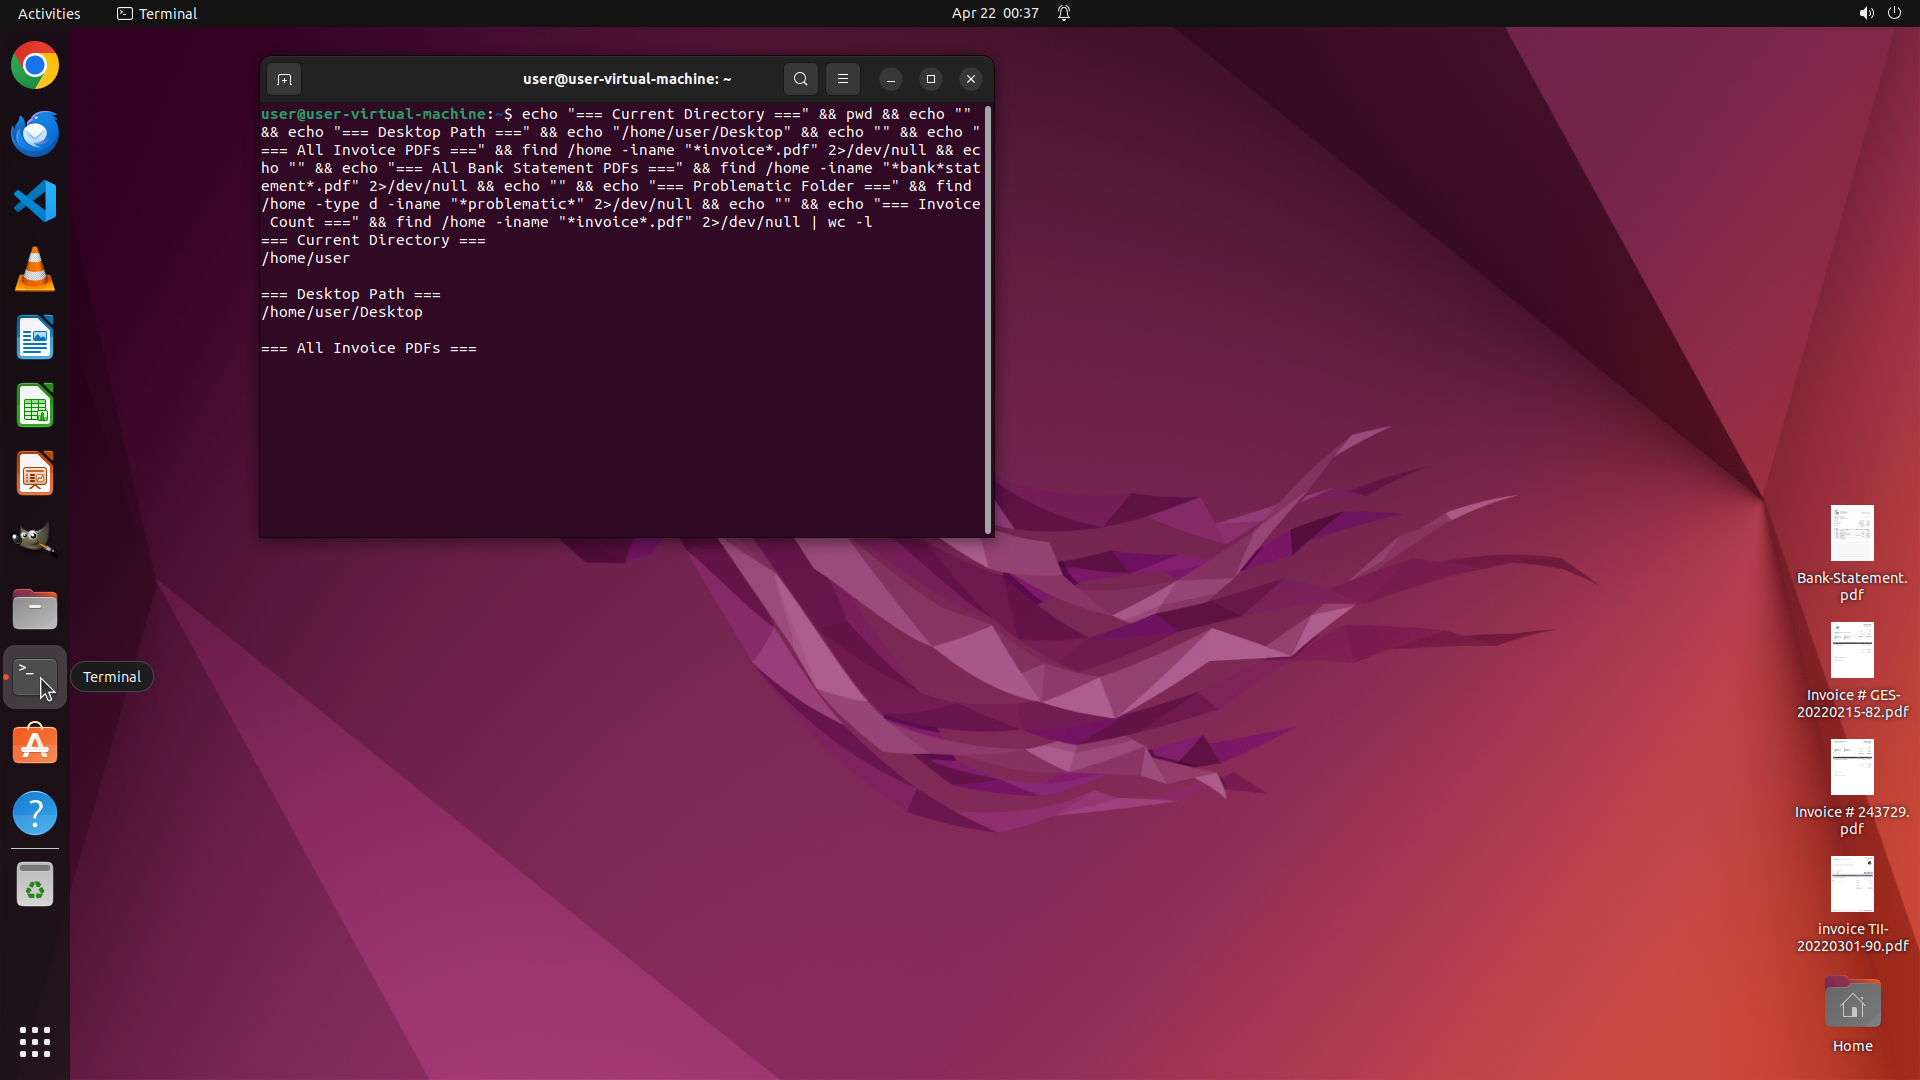Screen dimensions: 1920x1080
Task: Select the Bank-Statement.pdf desktop file
Action: (x=1851, y=552)
